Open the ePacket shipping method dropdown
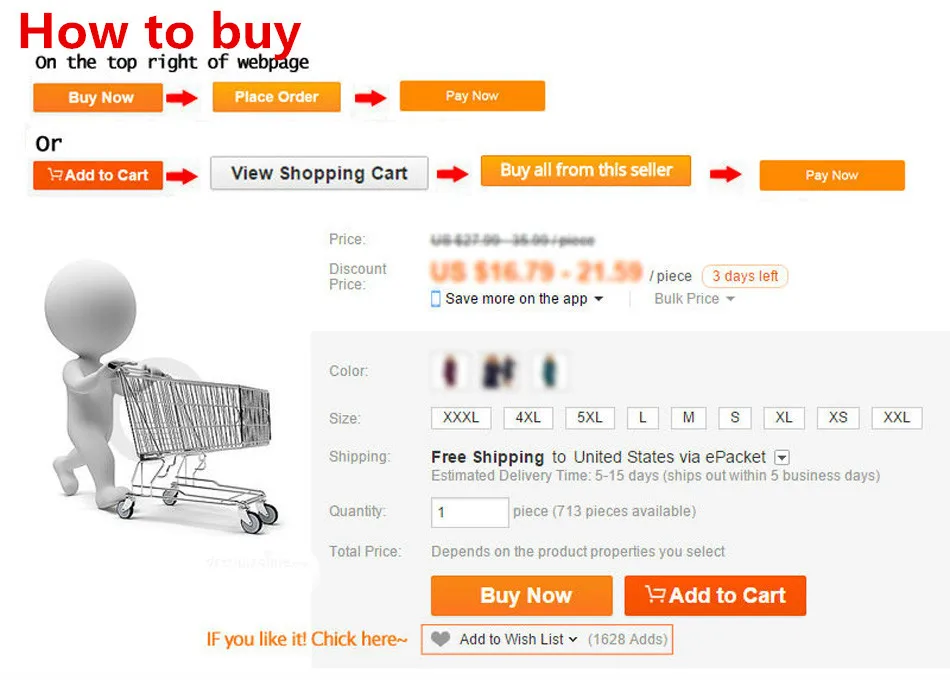Screen dimensions: 950x680 click(x=782, y=458)
